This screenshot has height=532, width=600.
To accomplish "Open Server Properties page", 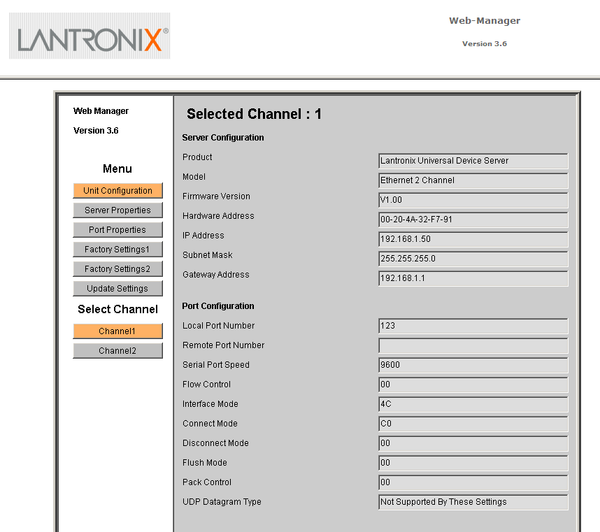I will [x=118, y=210].
